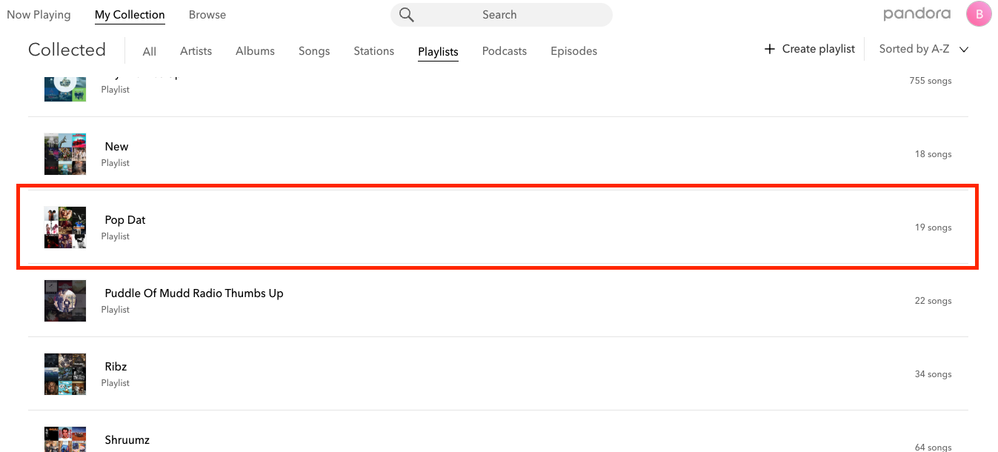Open the New playlist cover art
The width and height of the screenshot is (998, 452).
pos(65,154)
